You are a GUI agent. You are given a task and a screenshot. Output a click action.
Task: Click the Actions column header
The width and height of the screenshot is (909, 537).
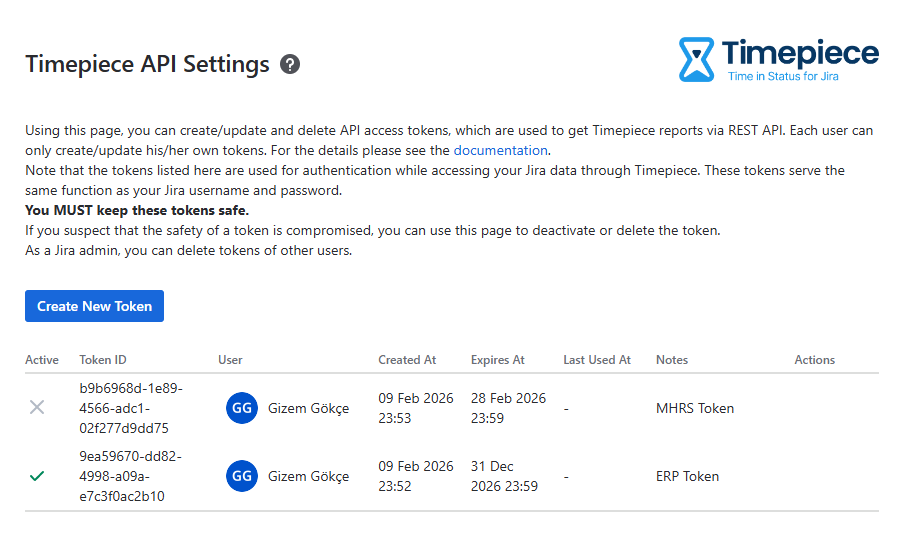pos(814,360)
